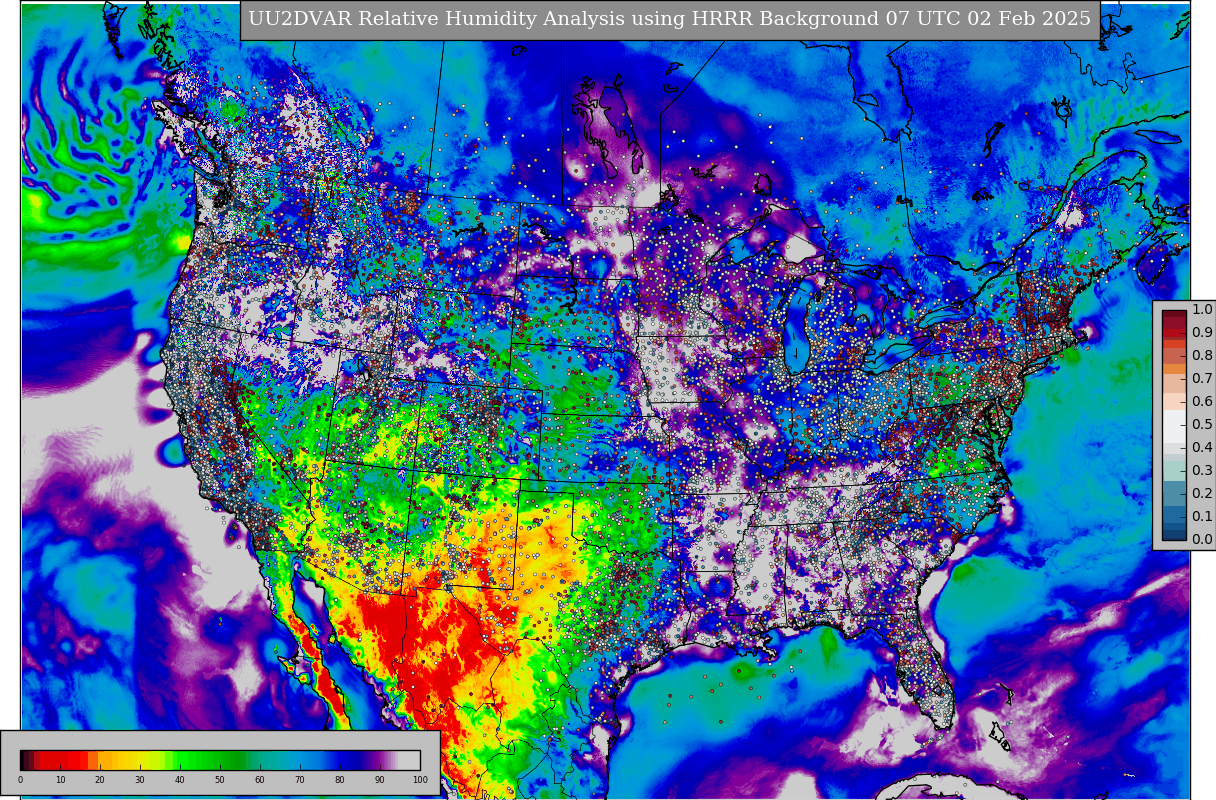Pick the yellow section above 30 on humidity scale
Screen dimensions: 1216x800
140,760
